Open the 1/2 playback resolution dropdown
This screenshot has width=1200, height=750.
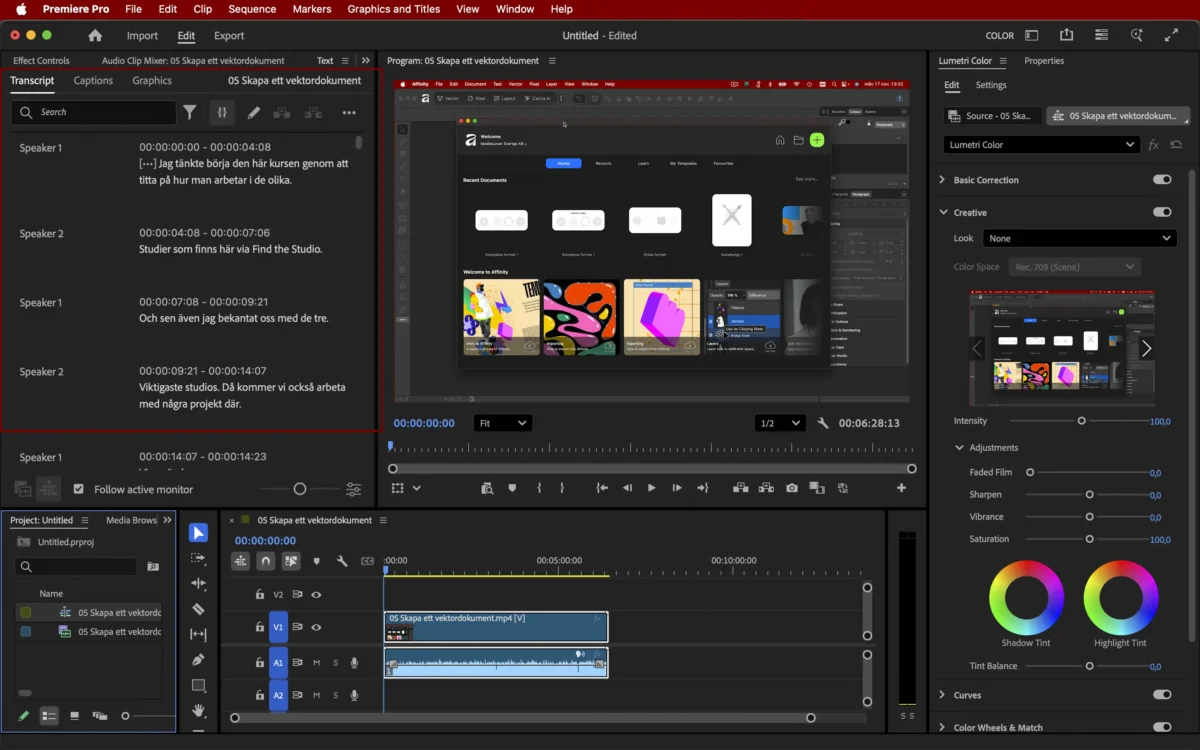click(779, 422)
